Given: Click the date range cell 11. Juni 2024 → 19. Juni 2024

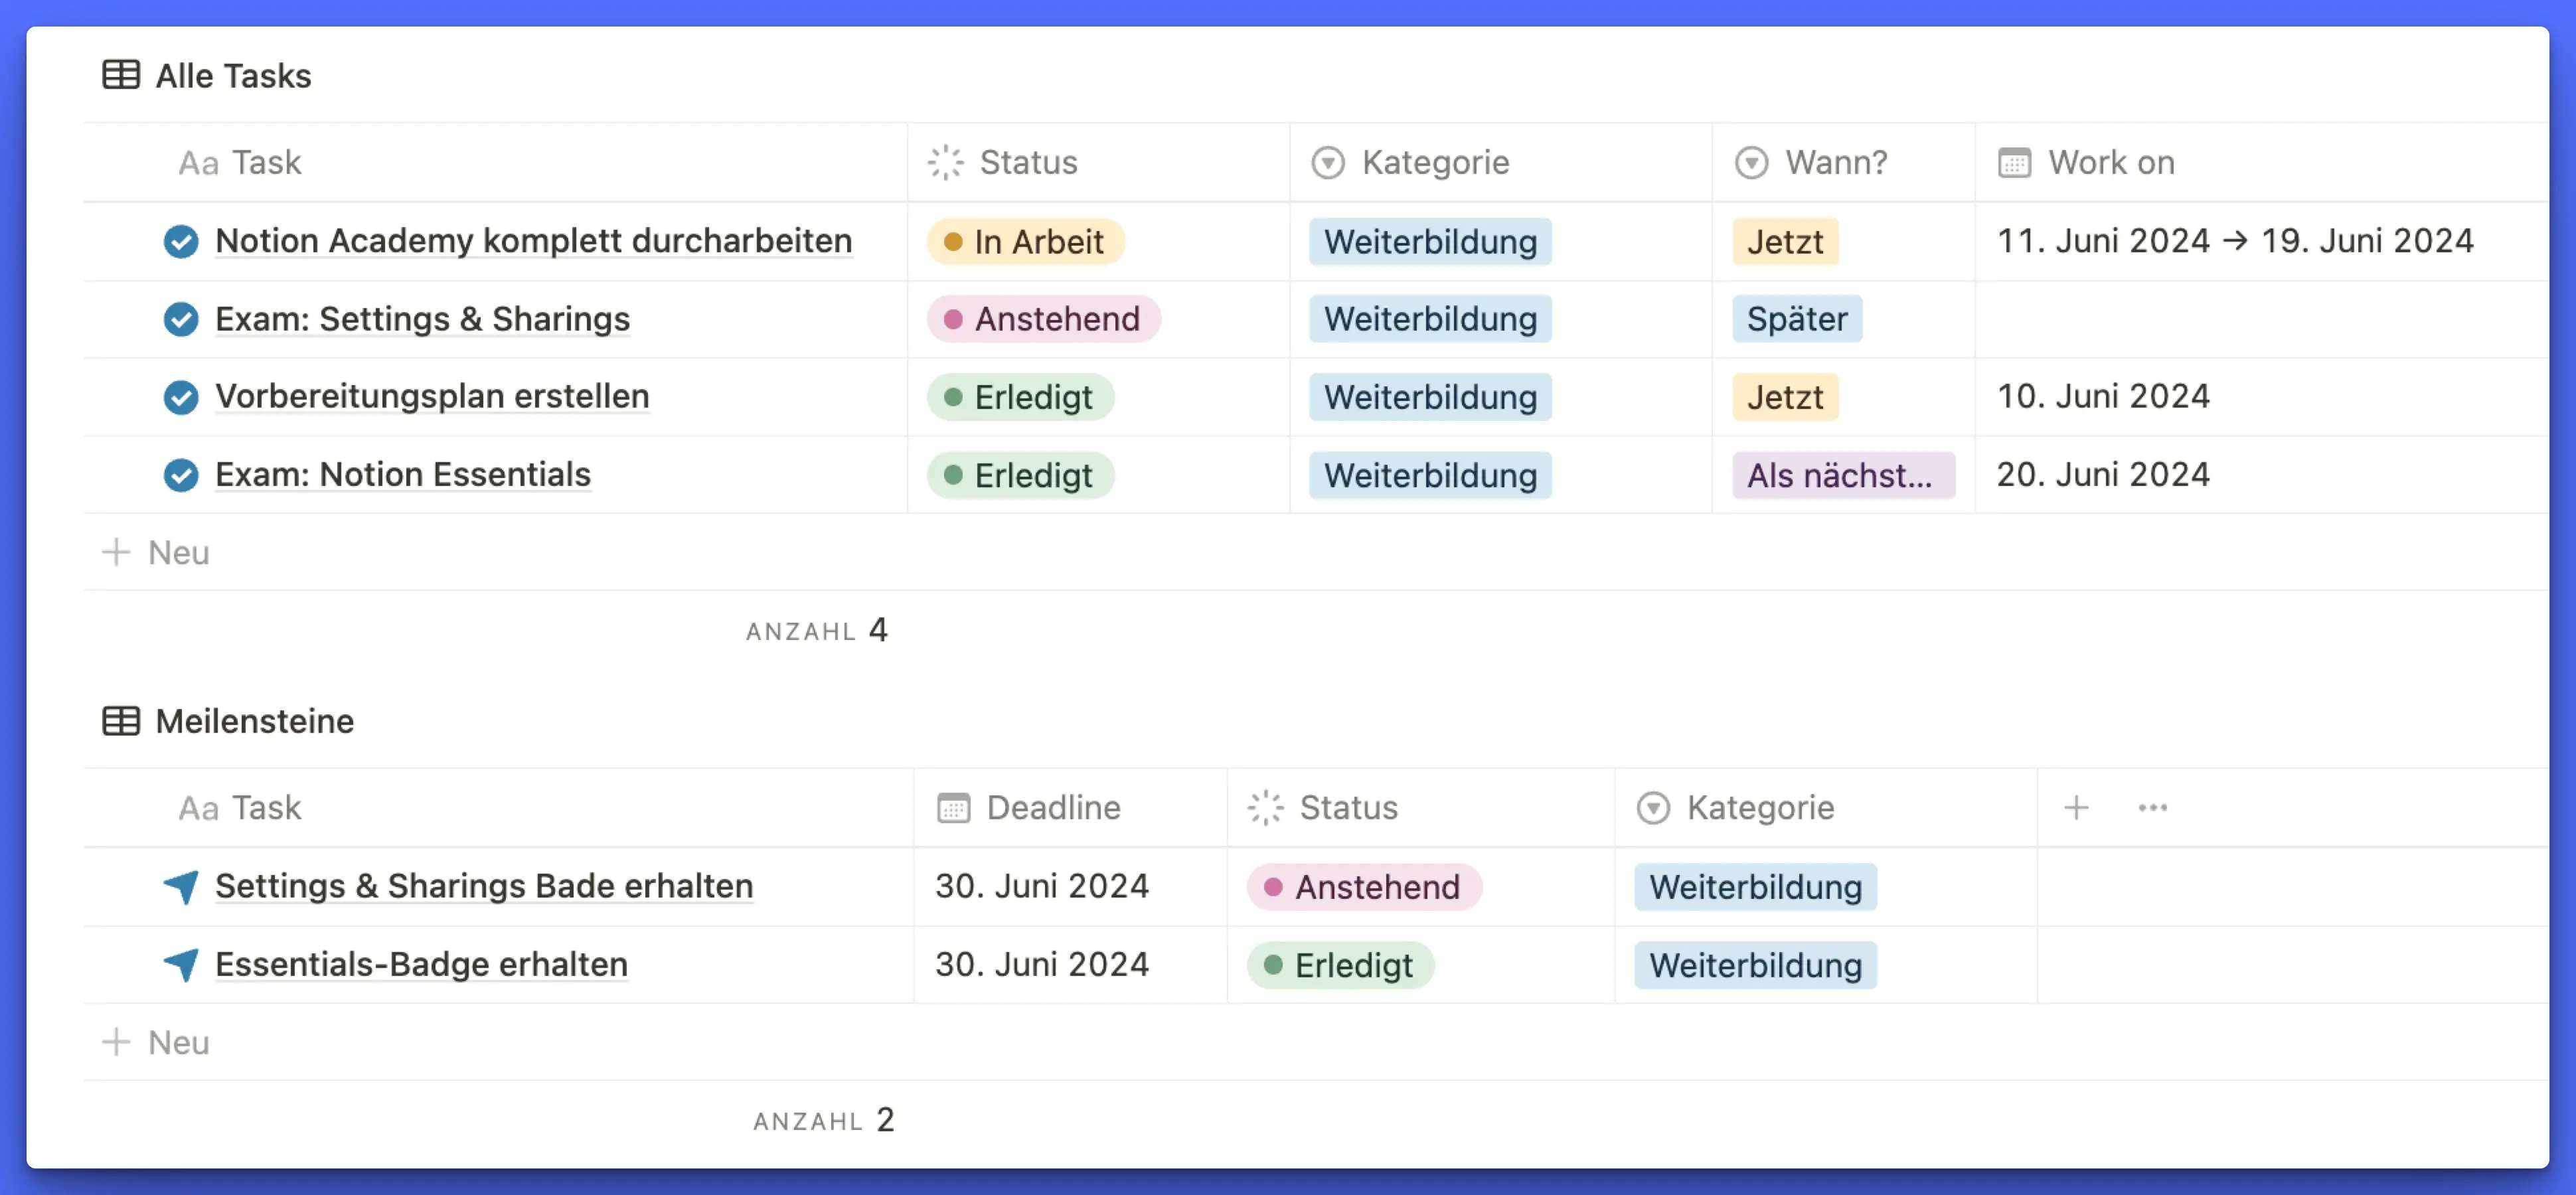Looking at the screenshot, I should [x=2234, y=241].
